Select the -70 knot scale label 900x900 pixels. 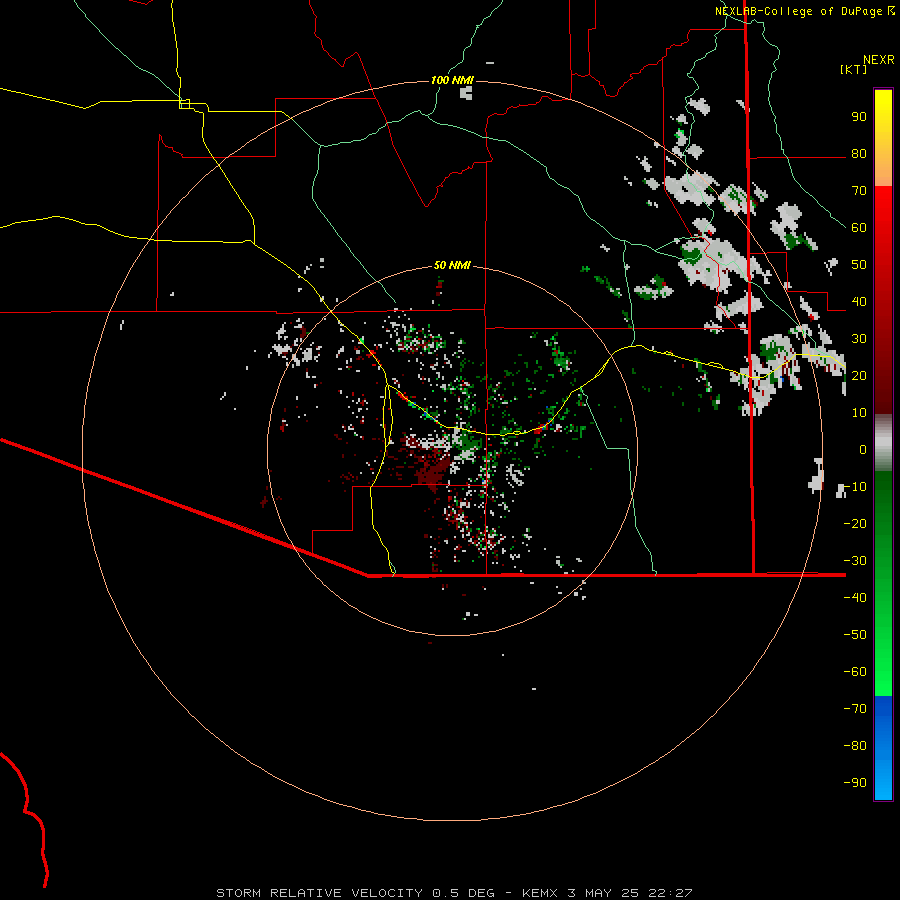pos(855,709)
